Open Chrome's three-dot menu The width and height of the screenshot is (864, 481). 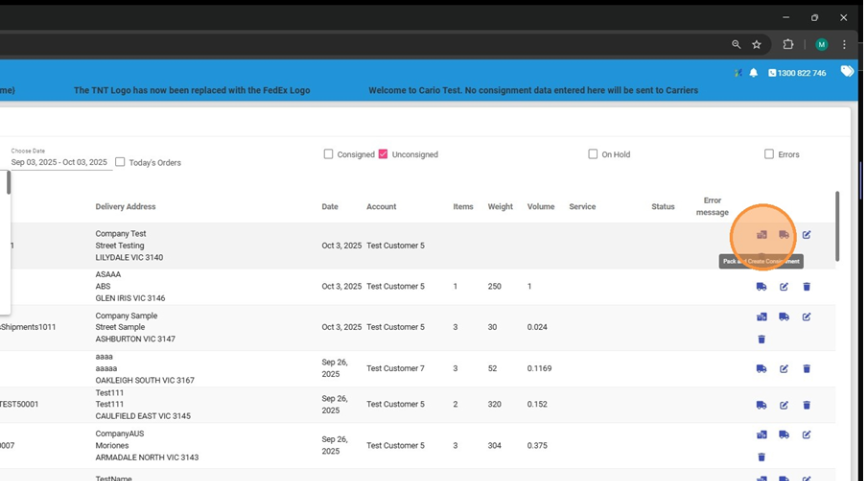pyautogui.click(x=845, y=44)
